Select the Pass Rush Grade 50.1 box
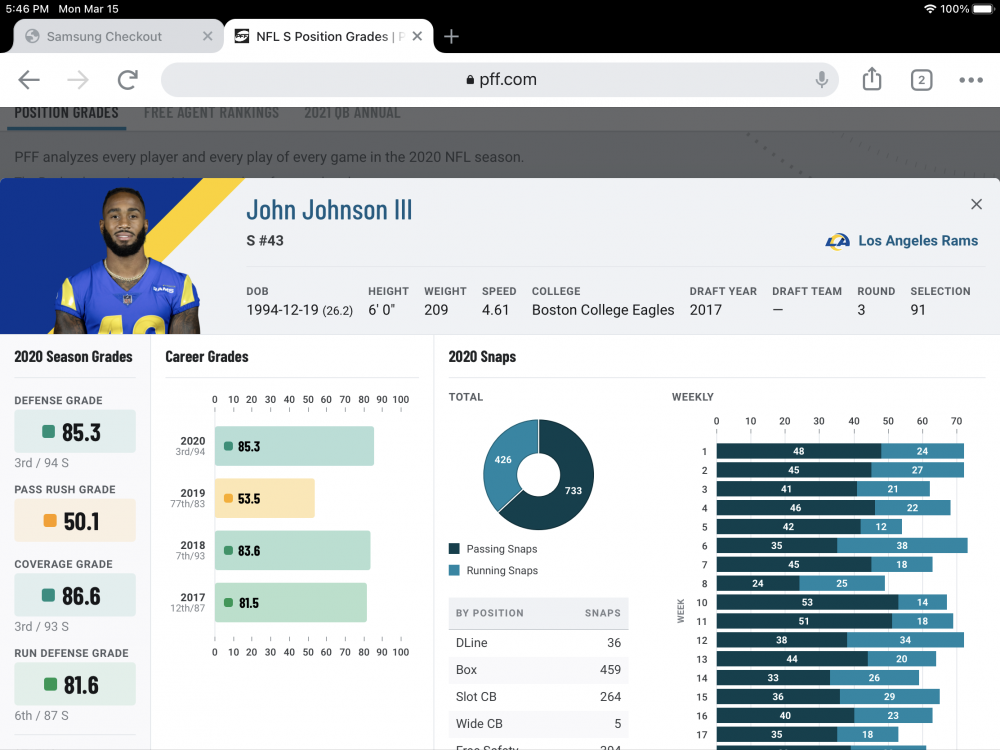The height and width of the screenshot is (750, 1000). (75, 521)
